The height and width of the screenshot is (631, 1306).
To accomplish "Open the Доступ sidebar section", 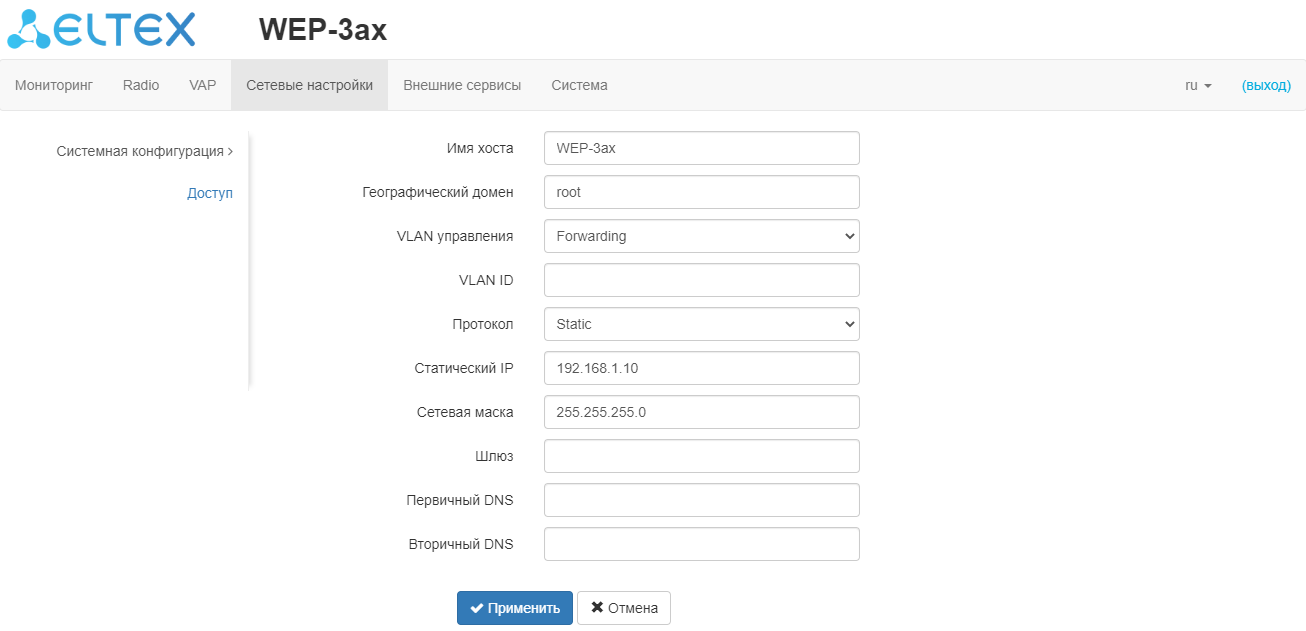I will 210,193.
